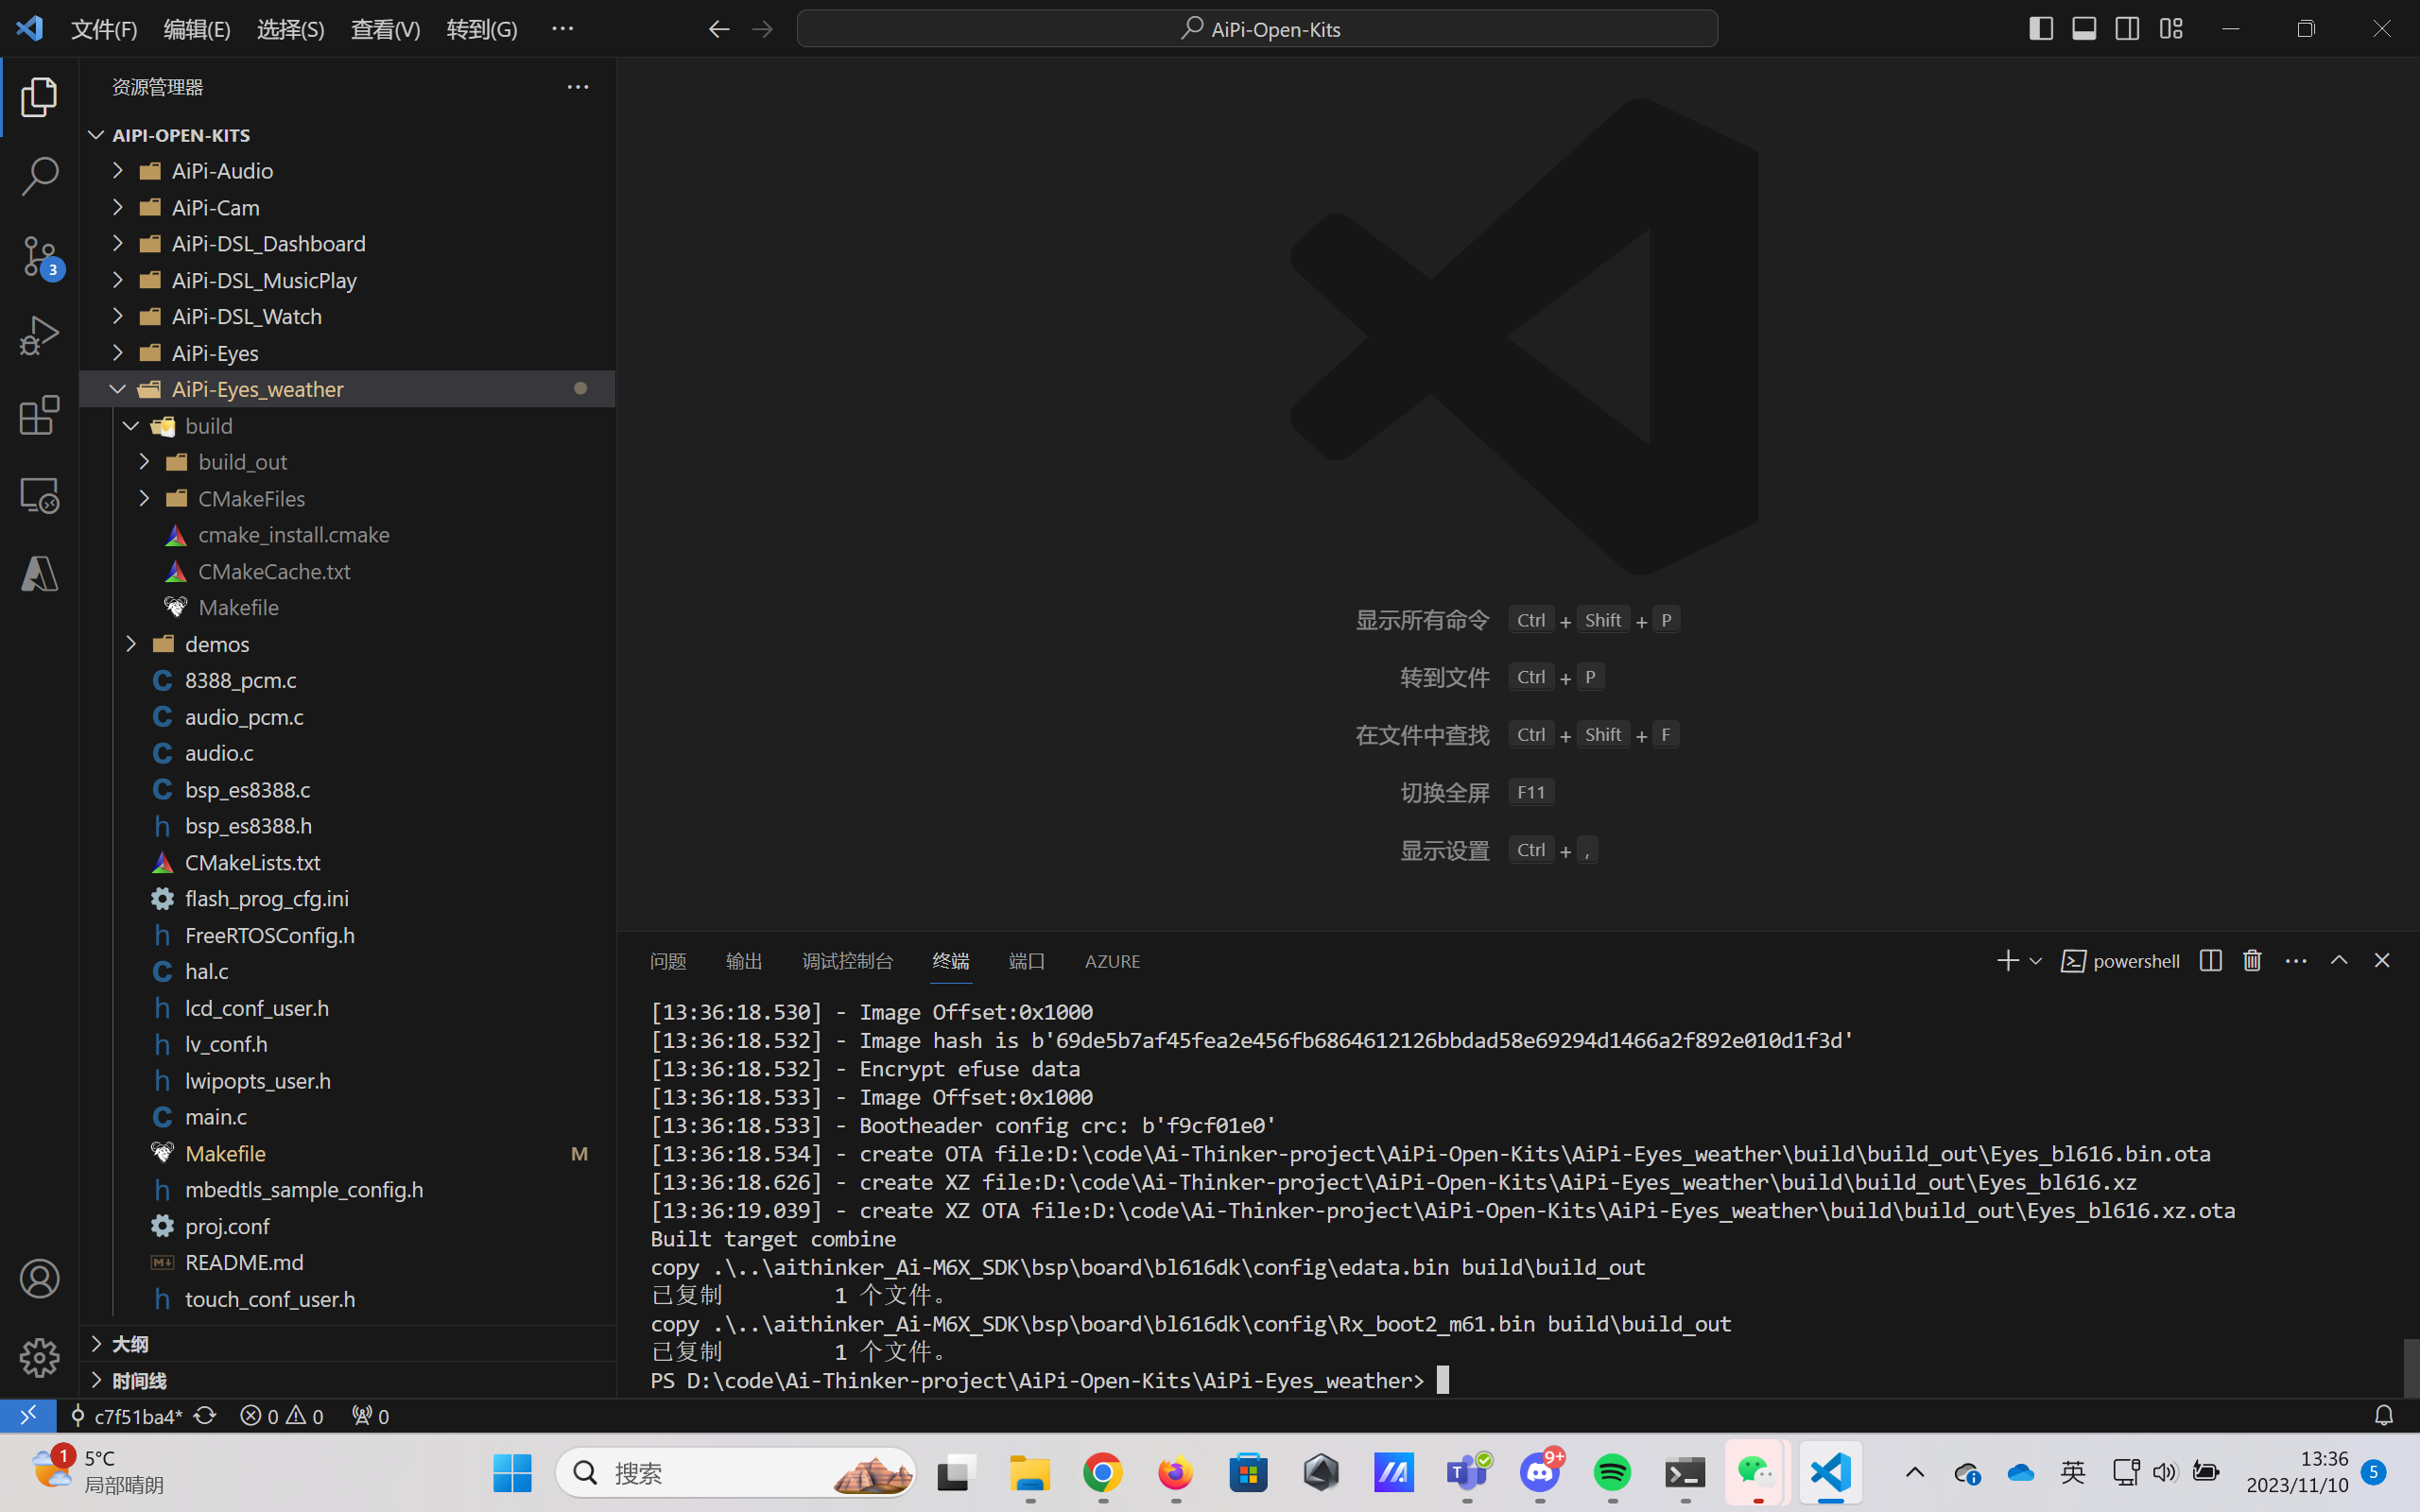Toggle bottom panel visibility in title bar
Viewport: 2420px width, 1512px height.
2084,29
